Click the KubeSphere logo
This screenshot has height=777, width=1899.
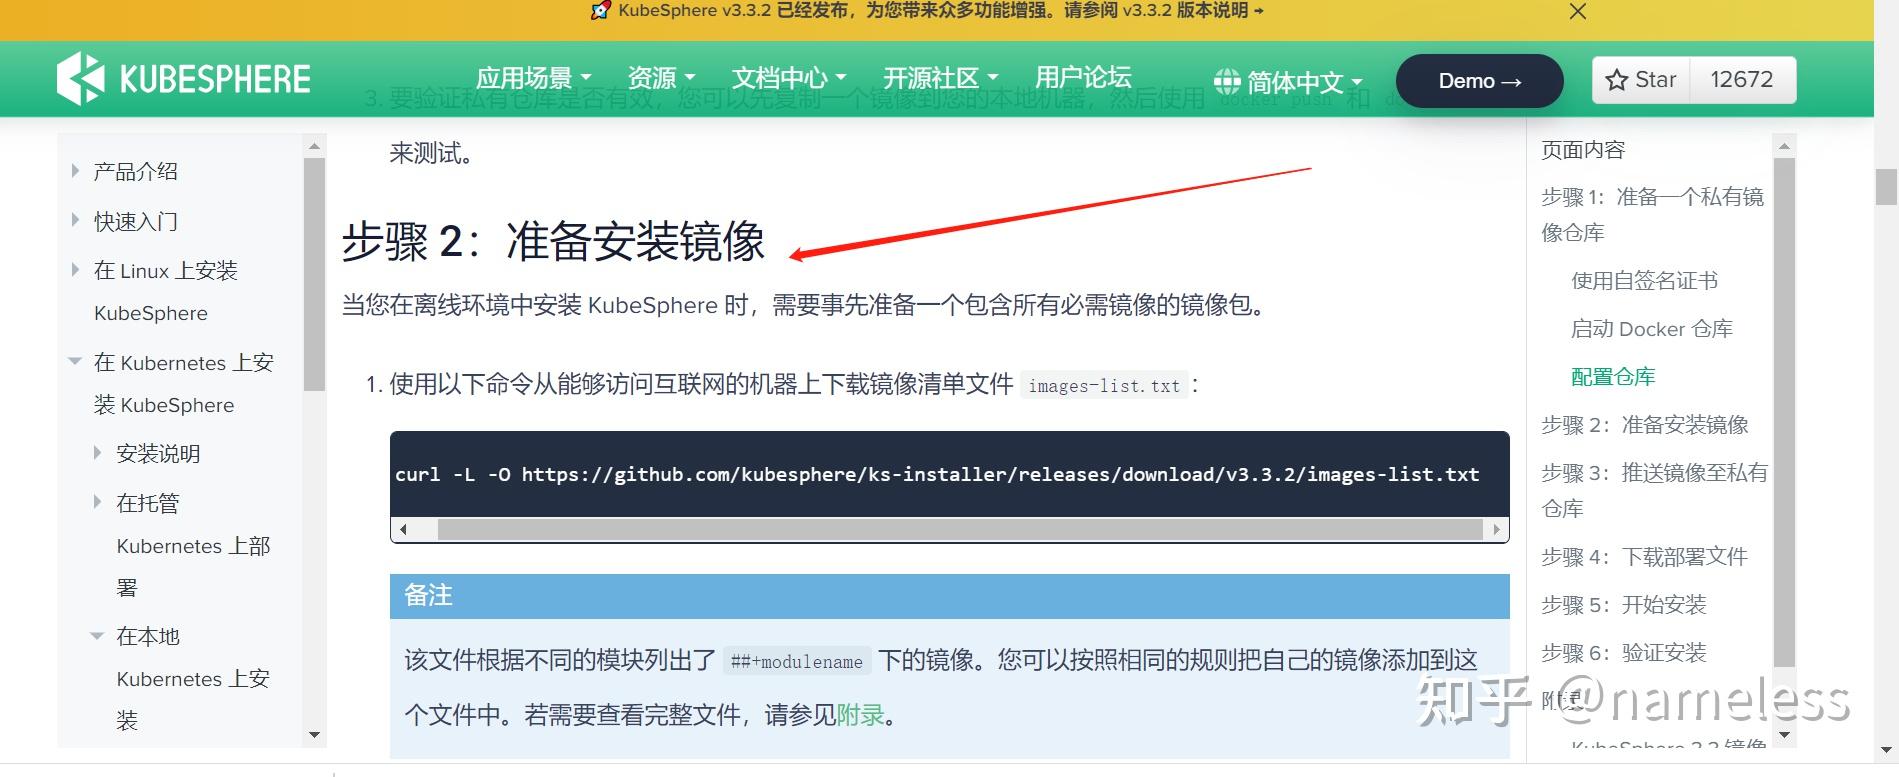184,79
